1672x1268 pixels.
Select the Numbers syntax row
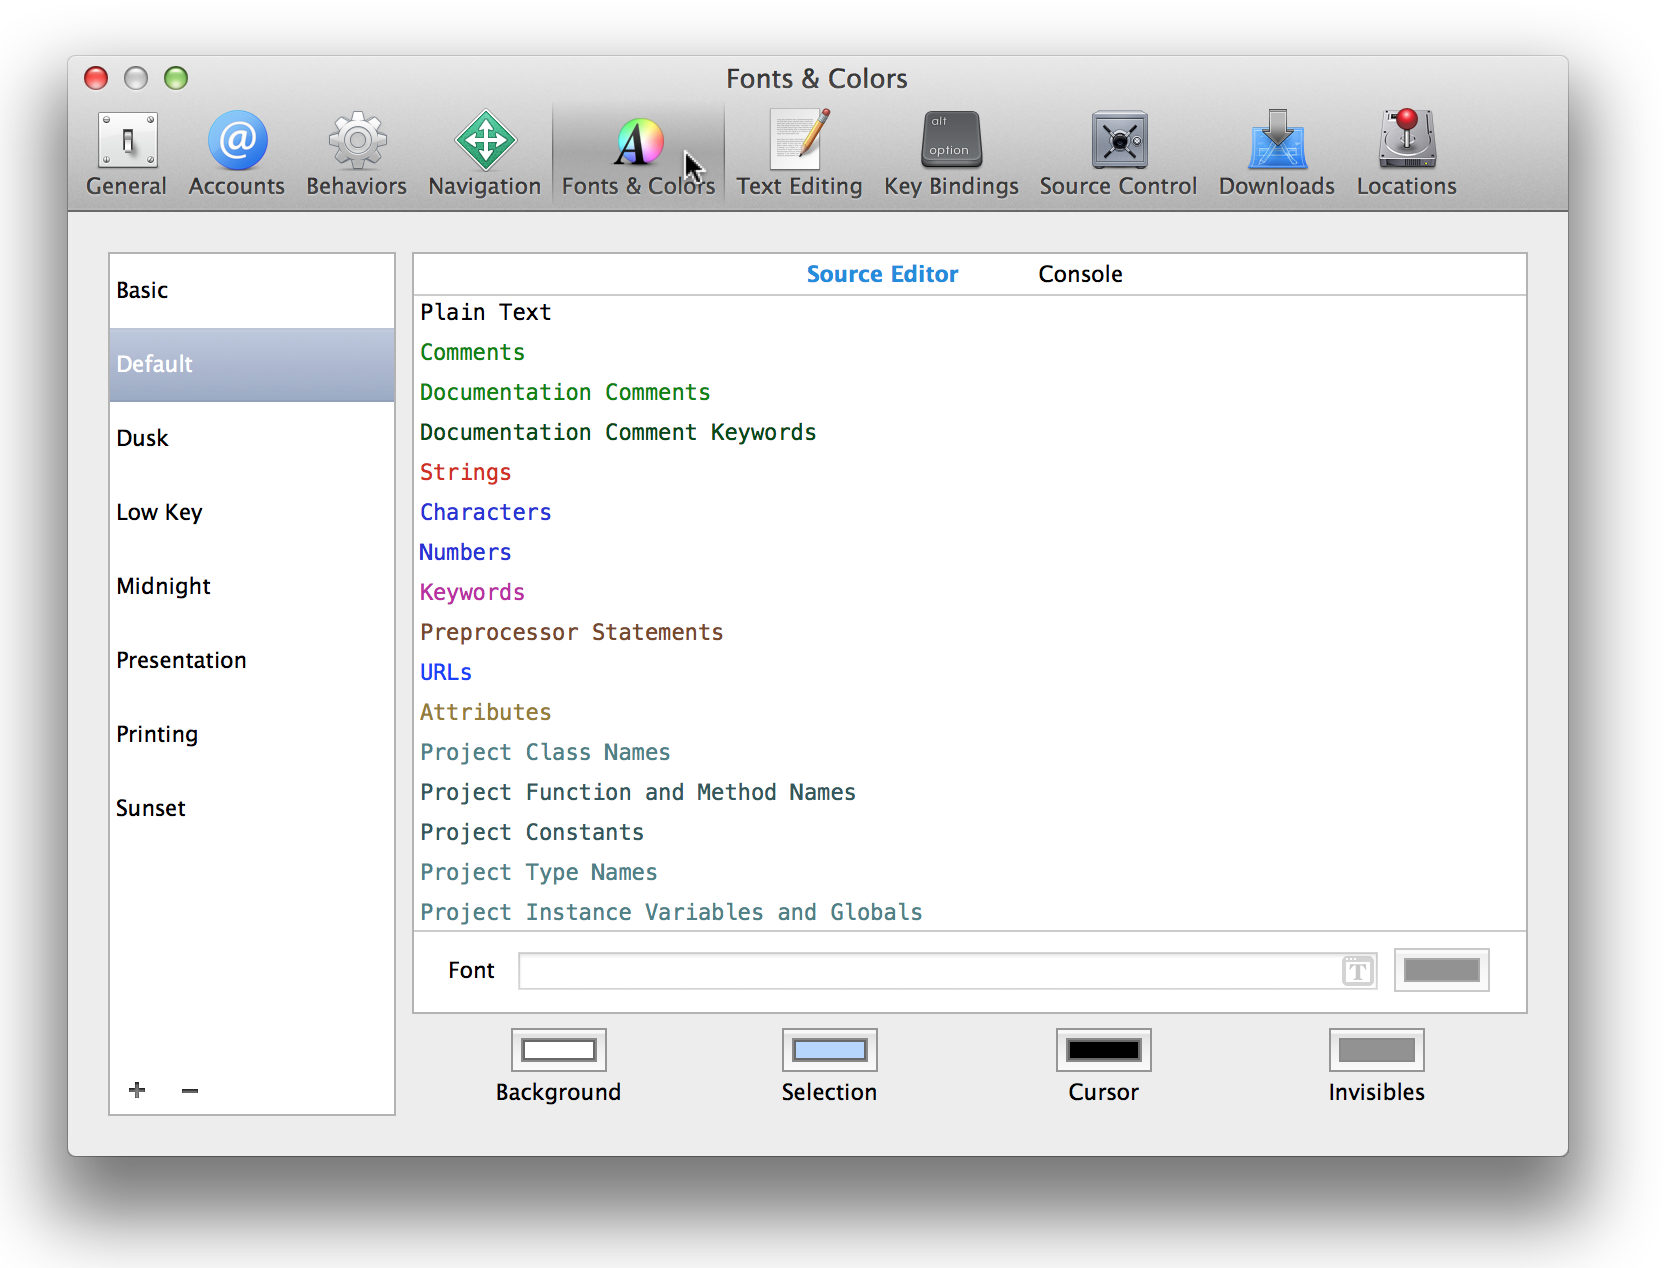point(970,552)
